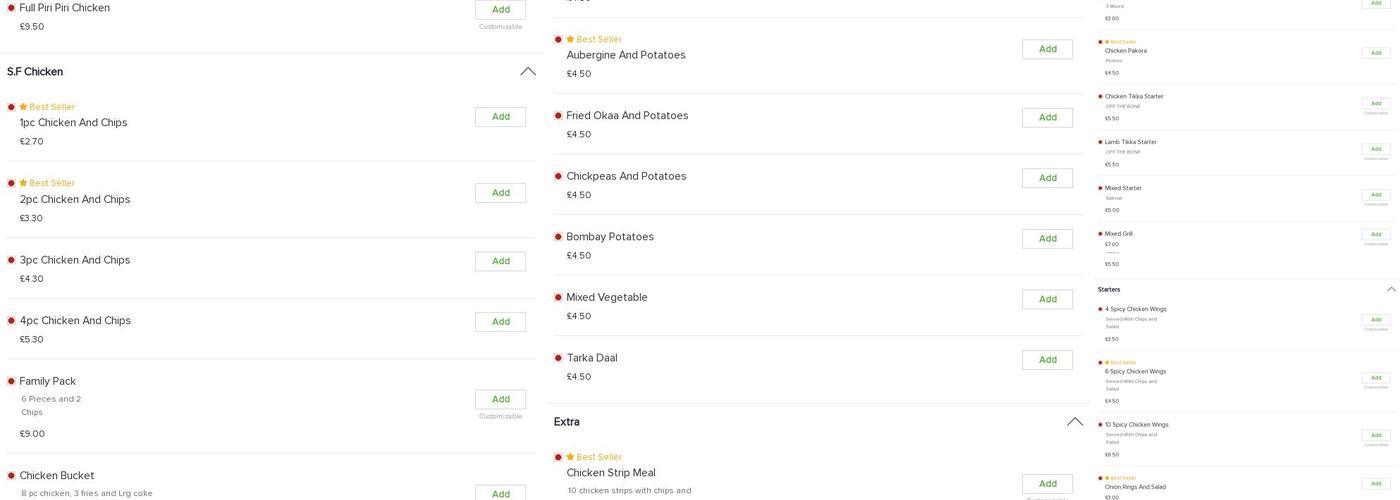This screenshot has width=1400, height=500.
Task: Click red food-type dot beside Chicken Bucket
Action: coord(11,476)
